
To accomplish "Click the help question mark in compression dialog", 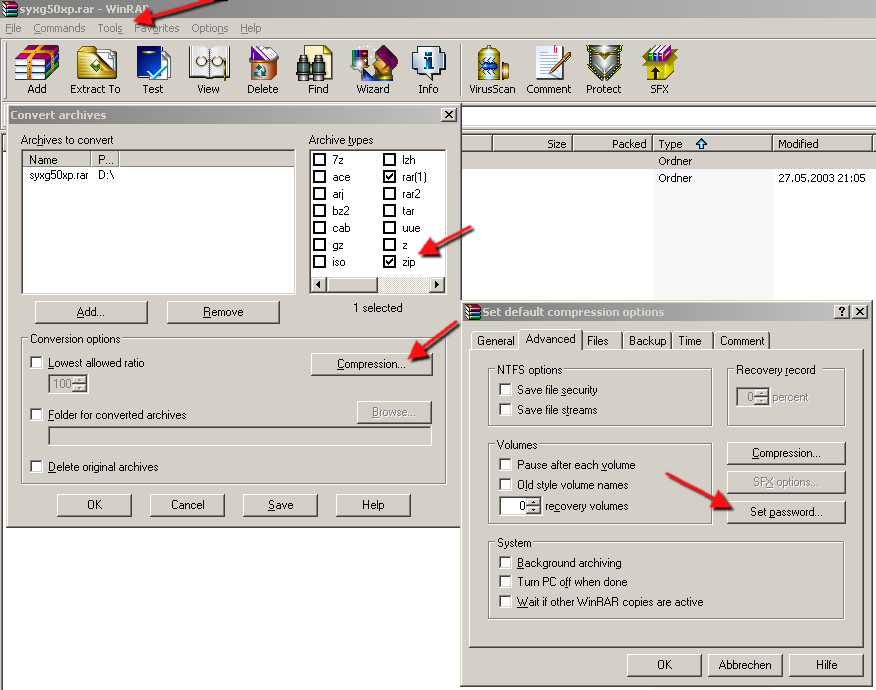I will click(x=841, y=311).
